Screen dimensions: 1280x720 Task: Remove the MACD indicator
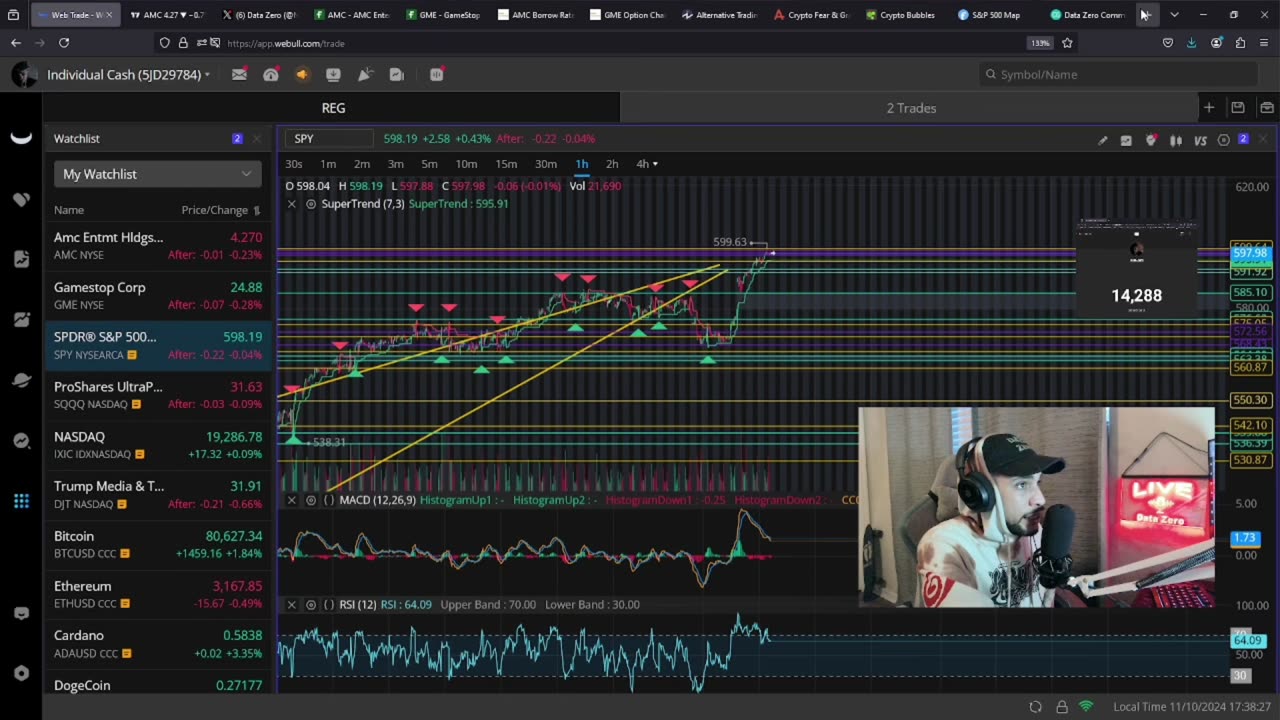point(292,500)
